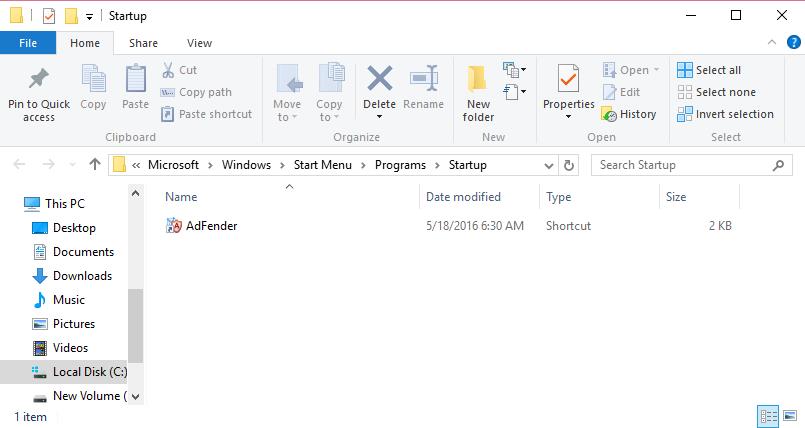Open the Quick Access Toolbar dropdown
This screenshot has width=805, height=428.
[90, 16]
